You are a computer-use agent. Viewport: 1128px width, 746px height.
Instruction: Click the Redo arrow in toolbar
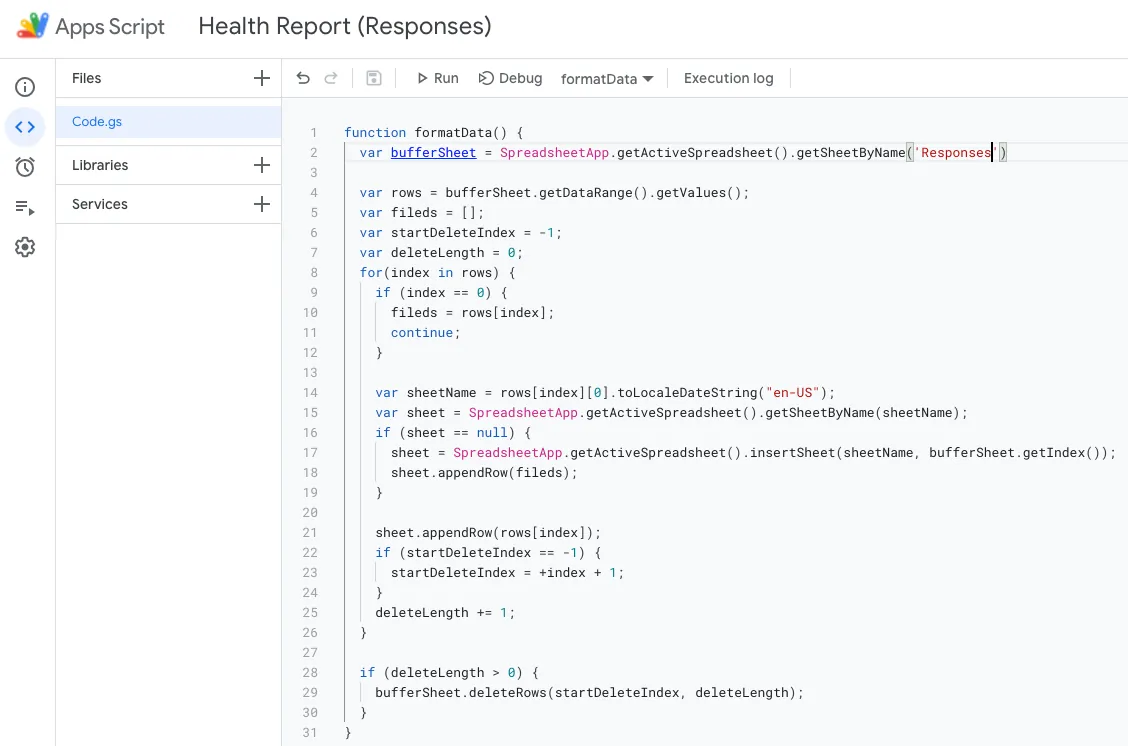point(331,78)
